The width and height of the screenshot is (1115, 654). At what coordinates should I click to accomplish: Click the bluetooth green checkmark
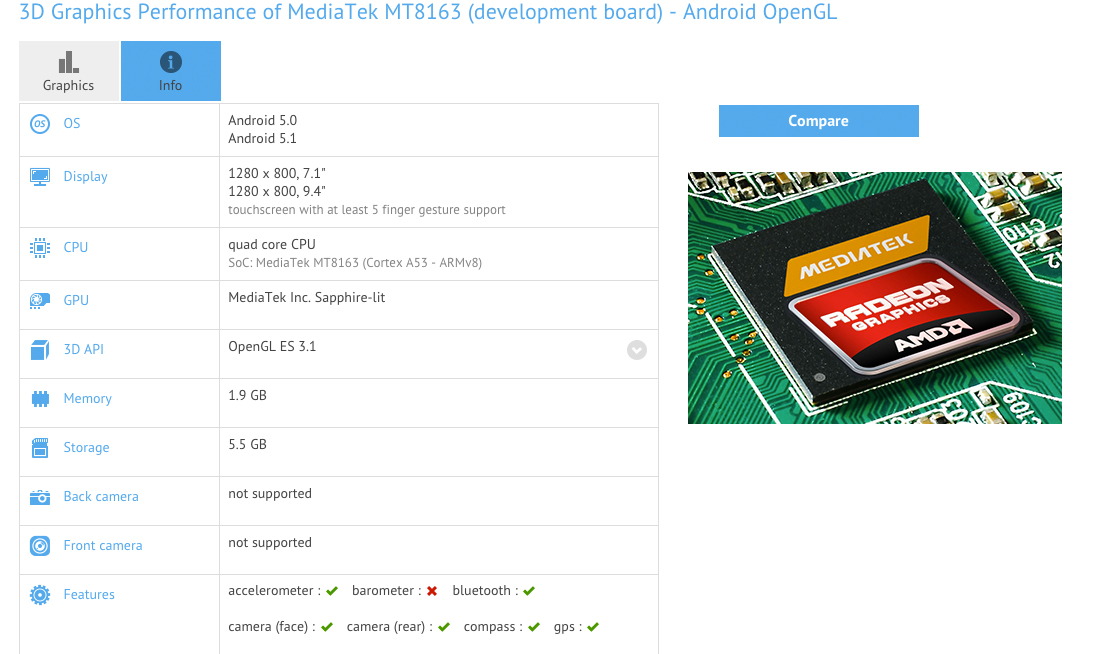pos(529,591)
